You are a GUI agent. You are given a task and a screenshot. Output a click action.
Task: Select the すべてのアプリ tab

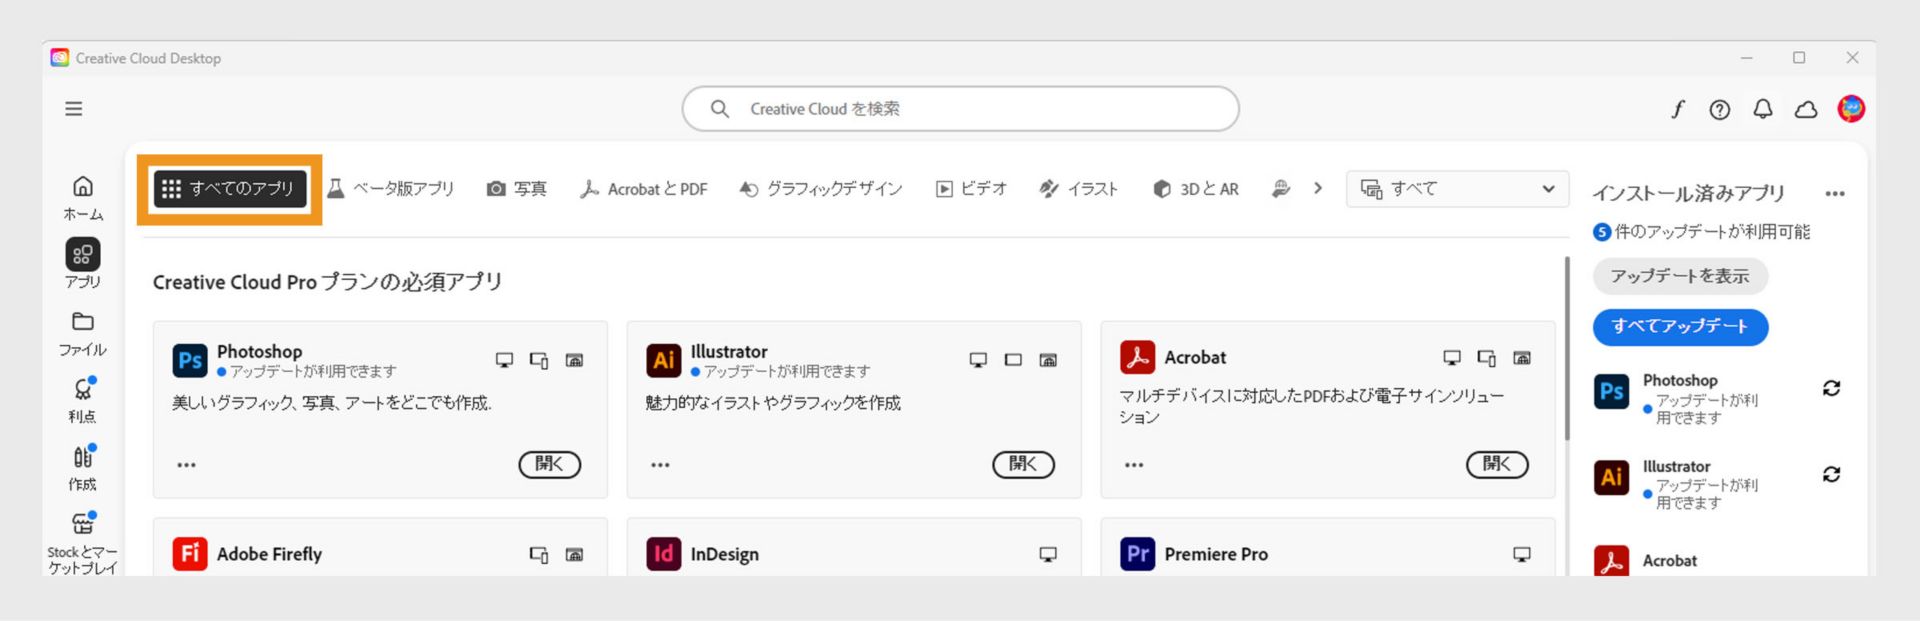click(x=229, y=189)
